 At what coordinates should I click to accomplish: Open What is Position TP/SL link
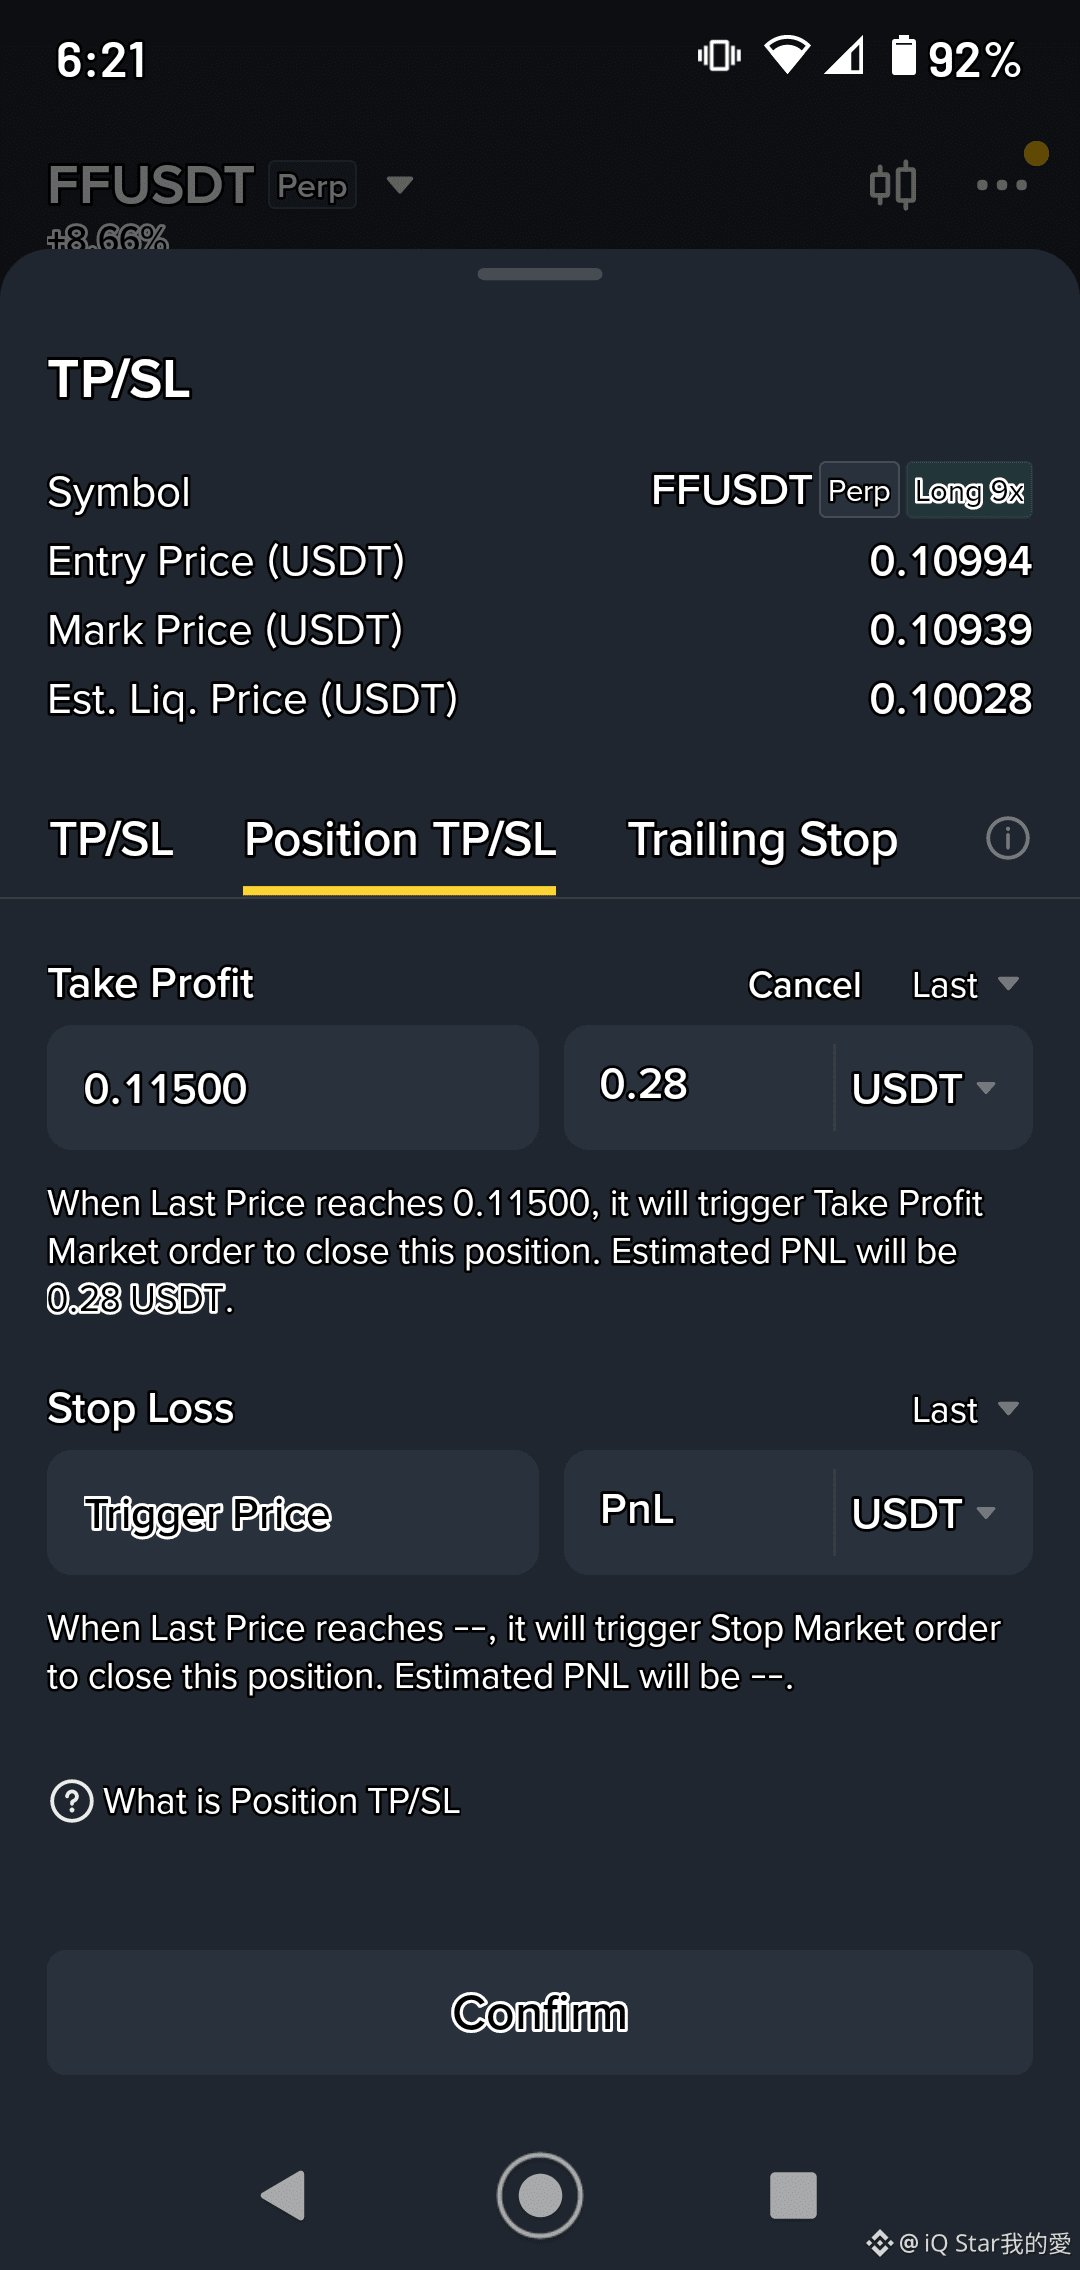(x=282, y=1801)
